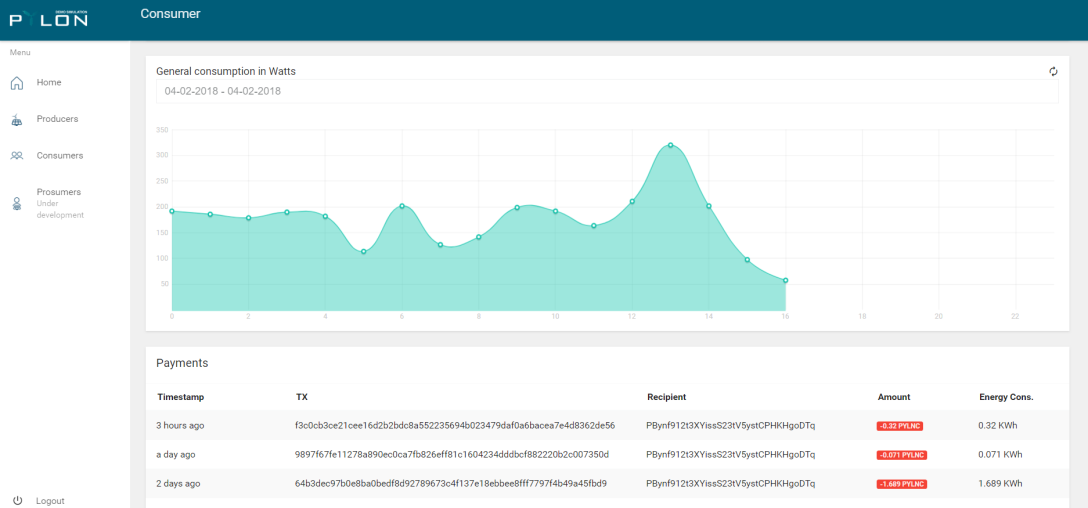Click the -1.689 PYLNC amount badge
The image size is (1088, 508).
902,484
